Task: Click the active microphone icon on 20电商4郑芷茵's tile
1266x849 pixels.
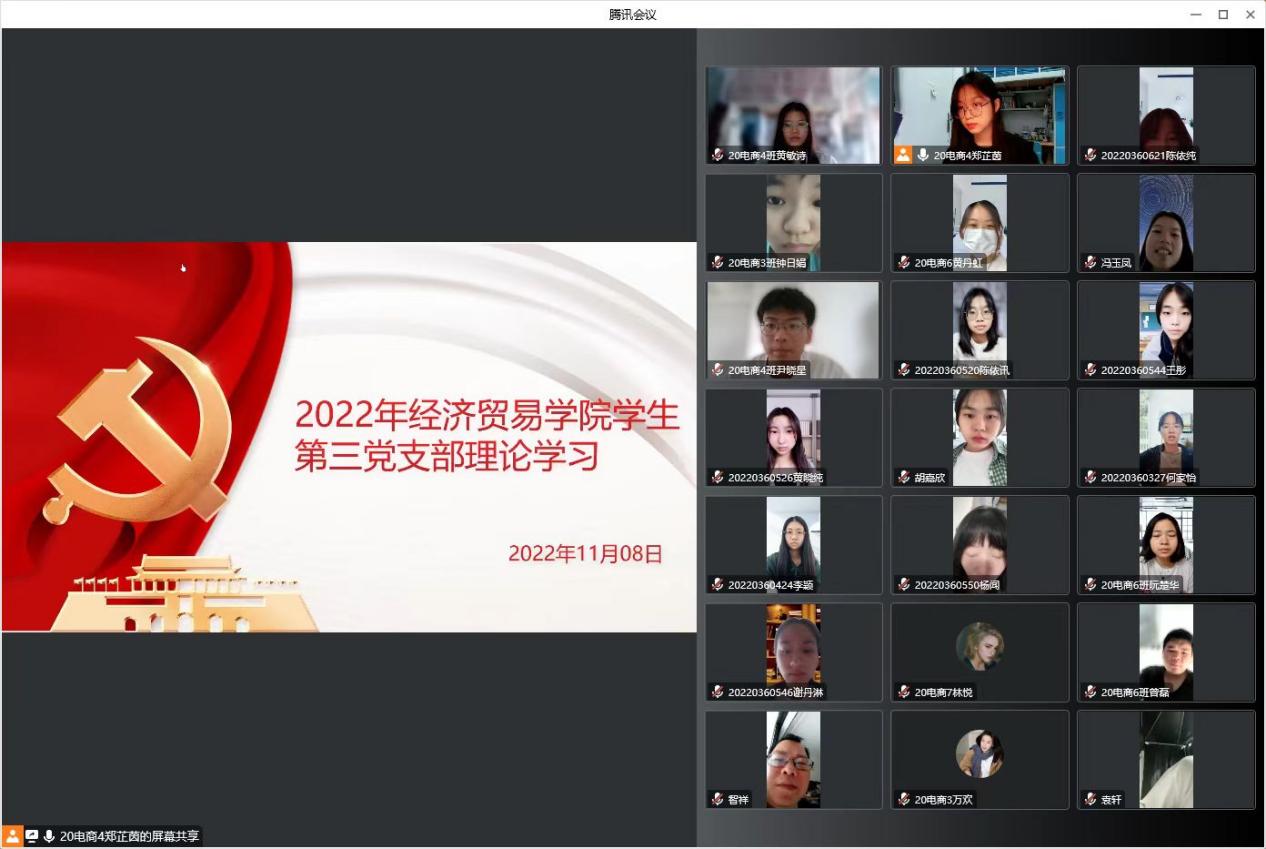Action: coord(922,155)
